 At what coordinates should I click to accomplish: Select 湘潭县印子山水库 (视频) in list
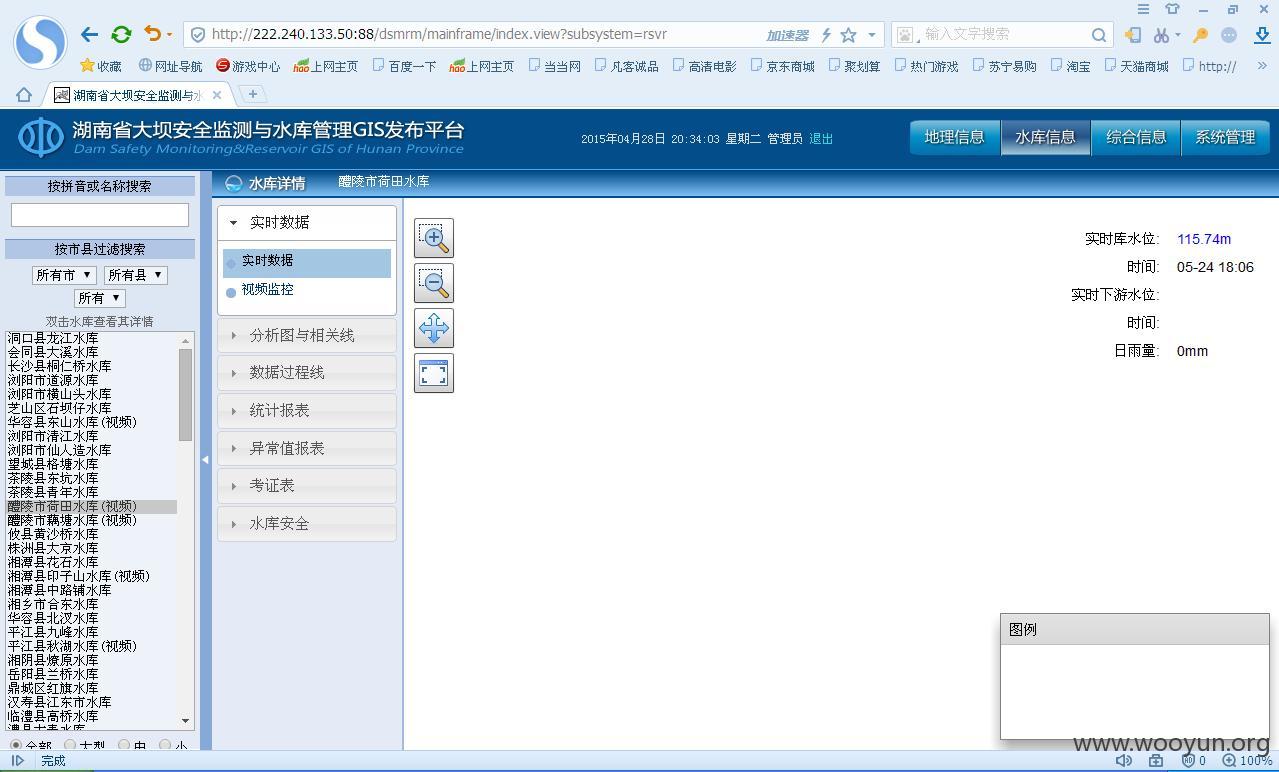click(92, 576)
